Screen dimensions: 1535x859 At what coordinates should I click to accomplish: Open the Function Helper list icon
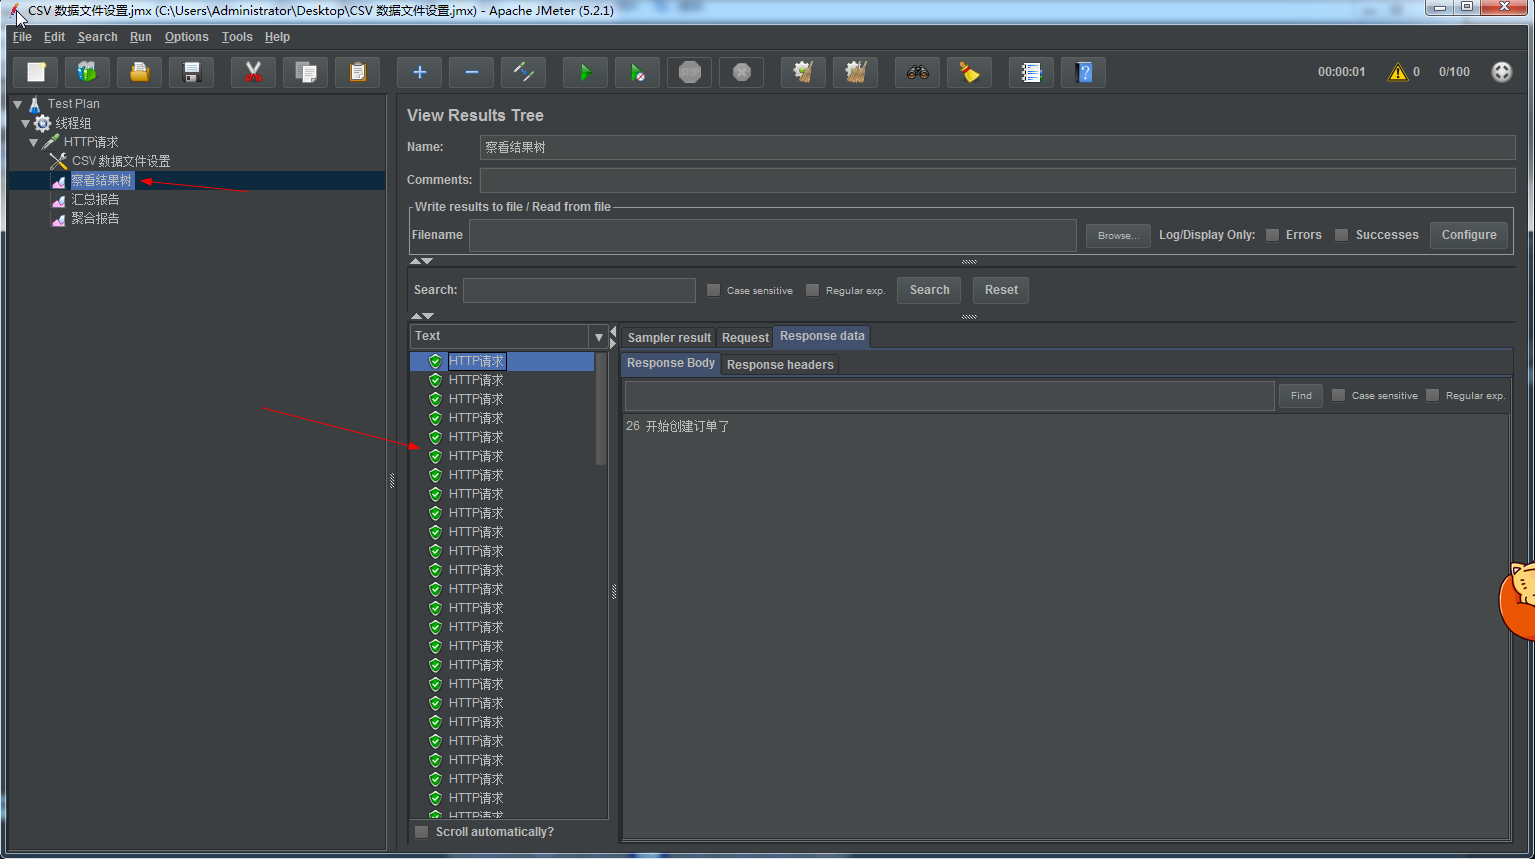1031,72
